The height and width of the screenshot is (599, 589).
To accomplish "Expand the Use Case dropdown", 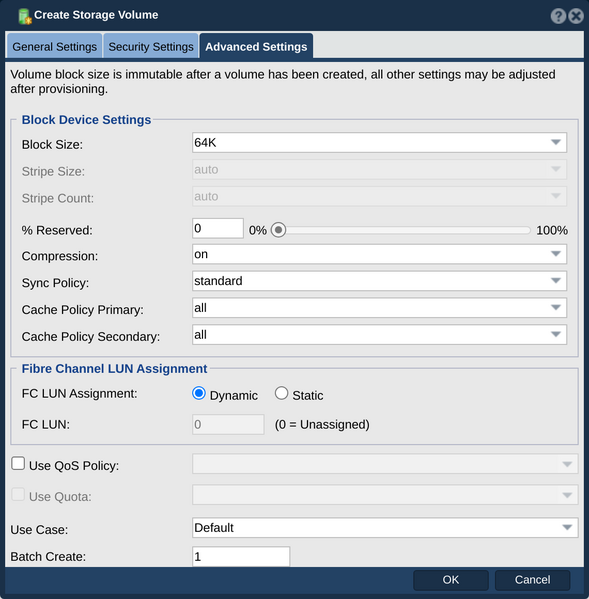I will [385, 528].
